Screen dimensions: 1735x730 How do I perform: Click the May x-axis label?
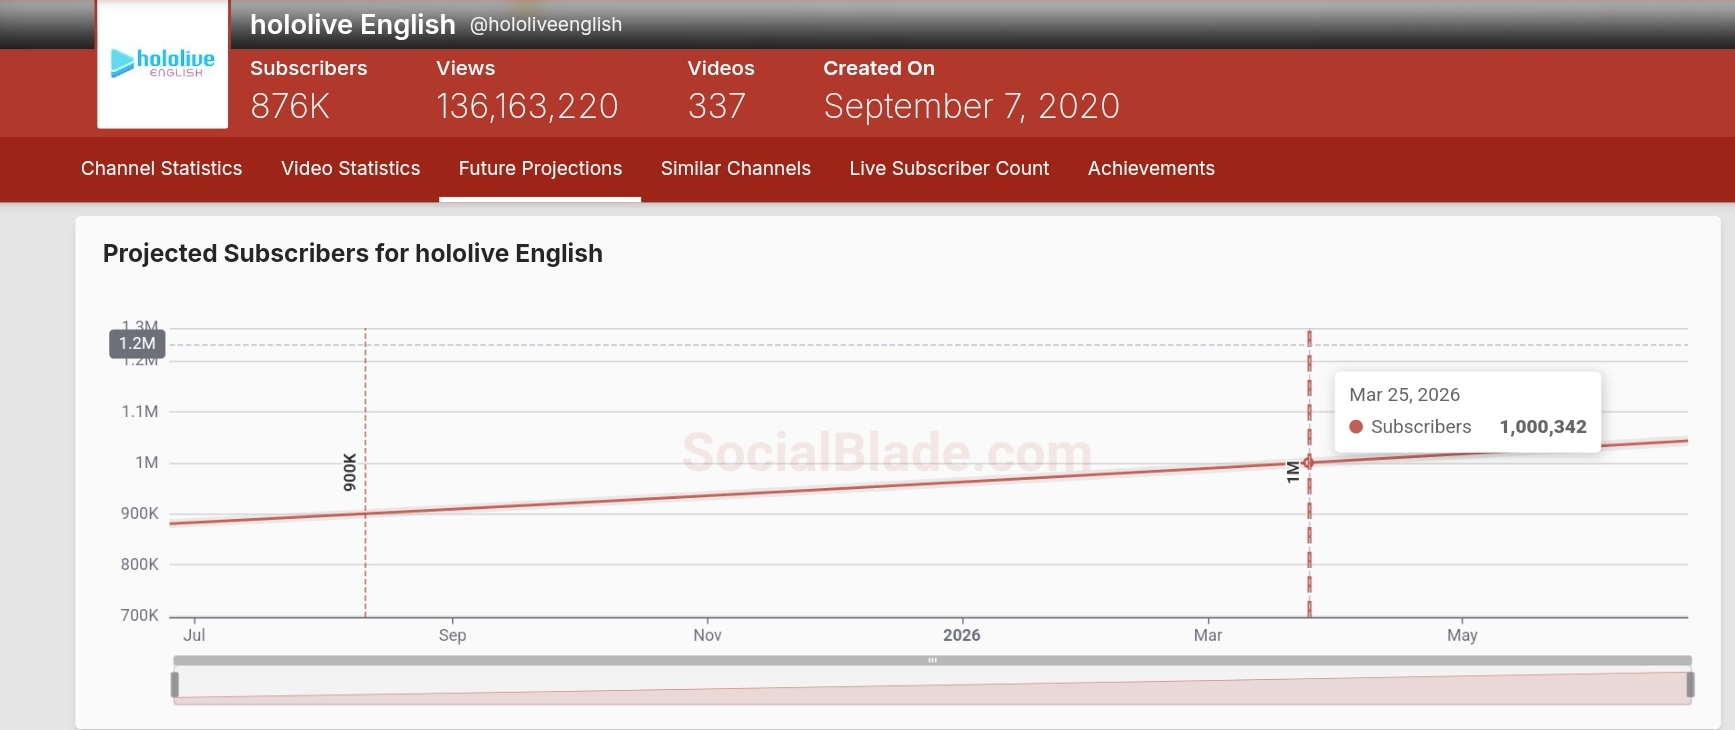(x=1462, y=635)
